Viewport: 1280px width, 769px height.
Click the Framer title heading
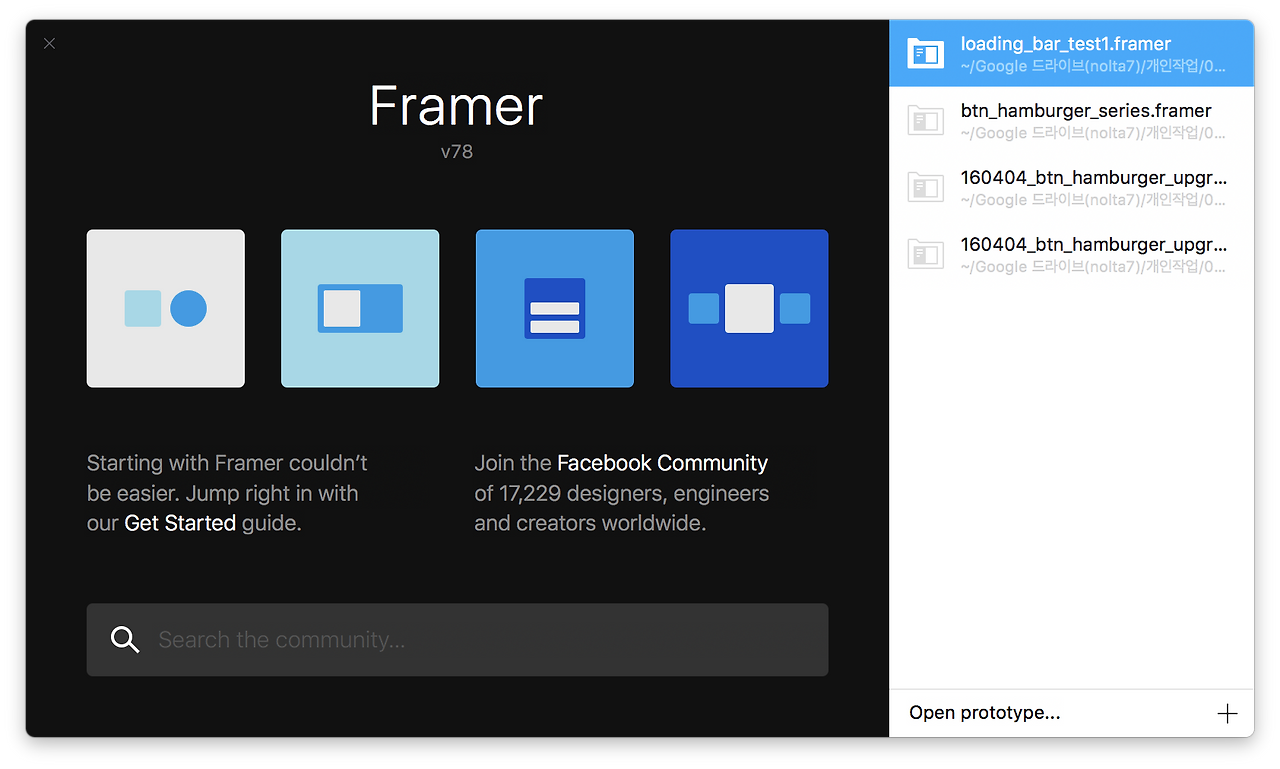coord(456,106)
